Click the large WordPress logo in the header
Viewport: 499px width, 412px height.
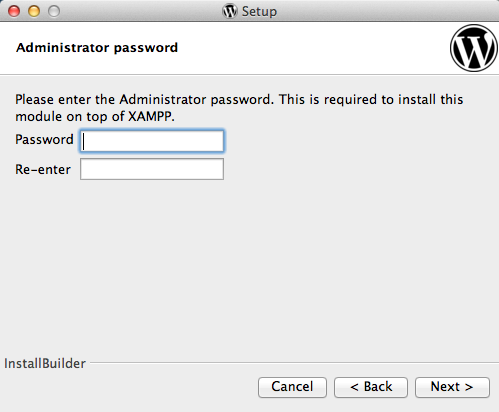click(x=474, y=48)
